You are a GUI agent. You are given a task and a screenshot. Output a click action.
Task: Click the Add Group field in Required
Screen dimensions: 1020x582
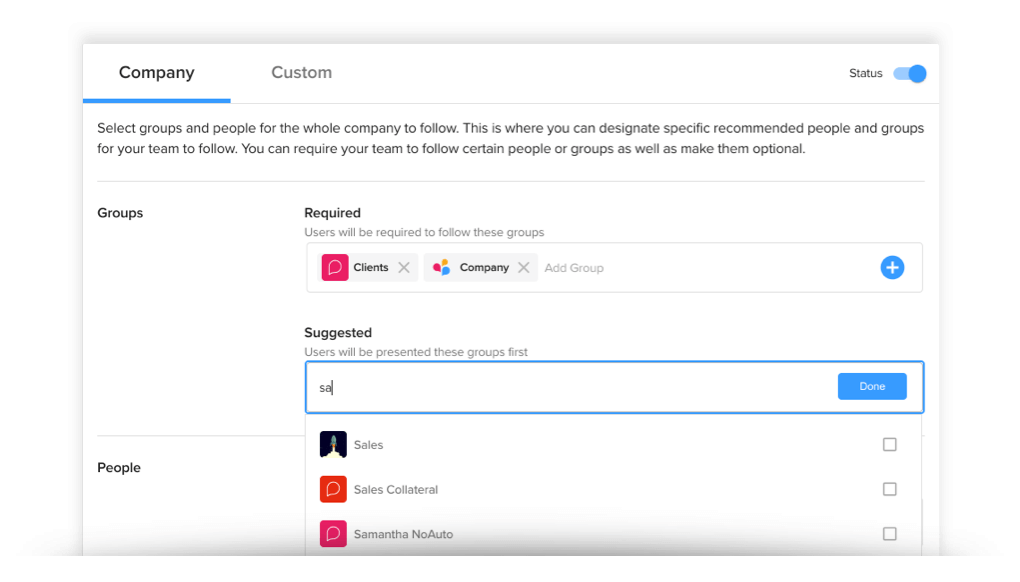(x=574, y=268)
